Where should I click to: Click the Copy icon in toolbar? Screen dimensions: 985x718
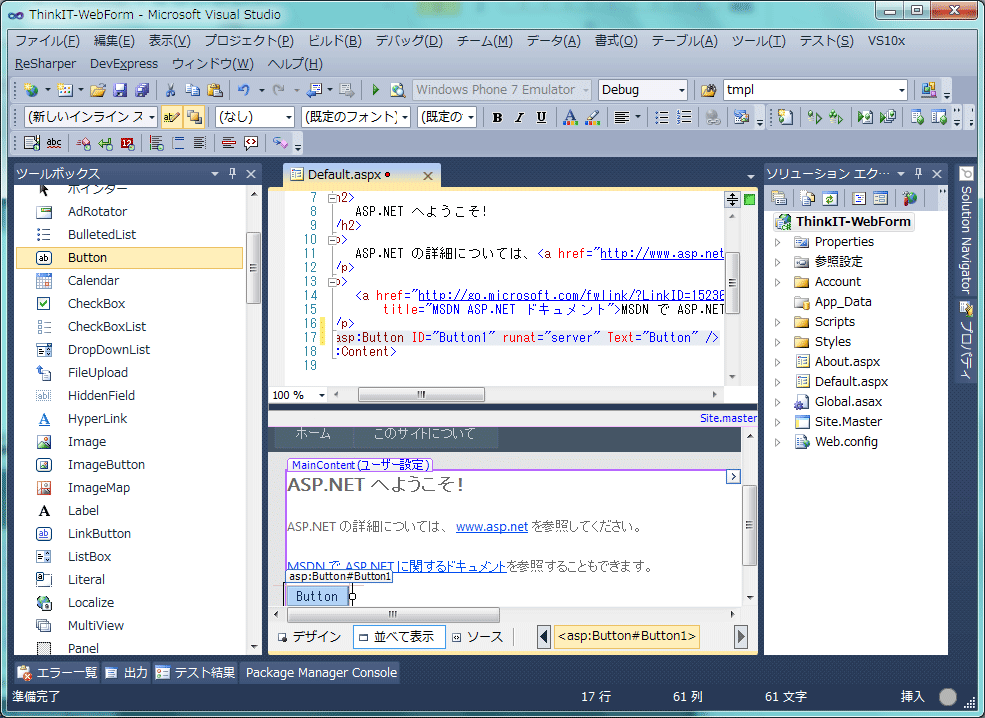point(192,90)
